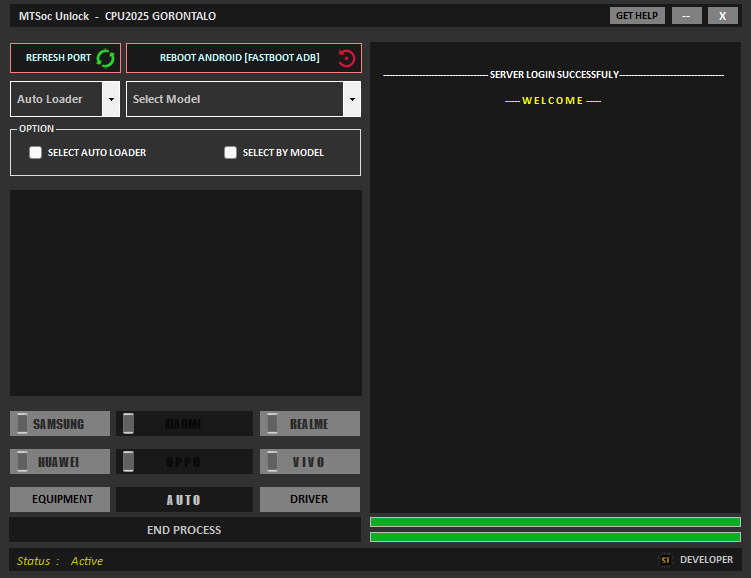Select the VIVO brand button
Screen dimensions: 751x578
[x=310, y=462]
